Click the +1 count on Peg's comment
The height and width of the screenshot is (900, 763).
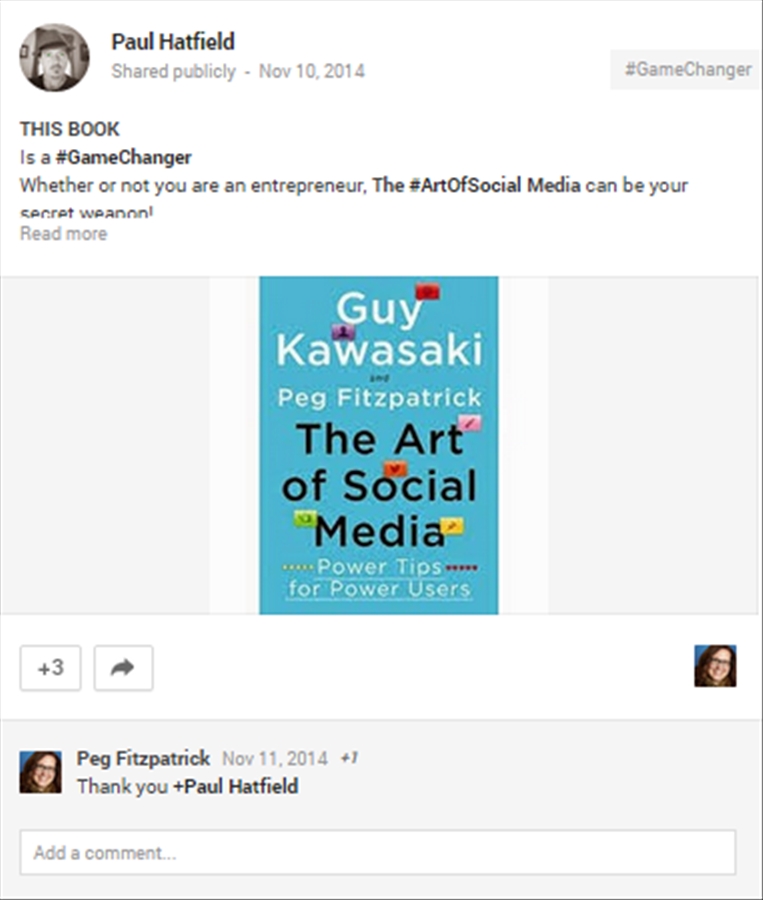click(350, 758)
